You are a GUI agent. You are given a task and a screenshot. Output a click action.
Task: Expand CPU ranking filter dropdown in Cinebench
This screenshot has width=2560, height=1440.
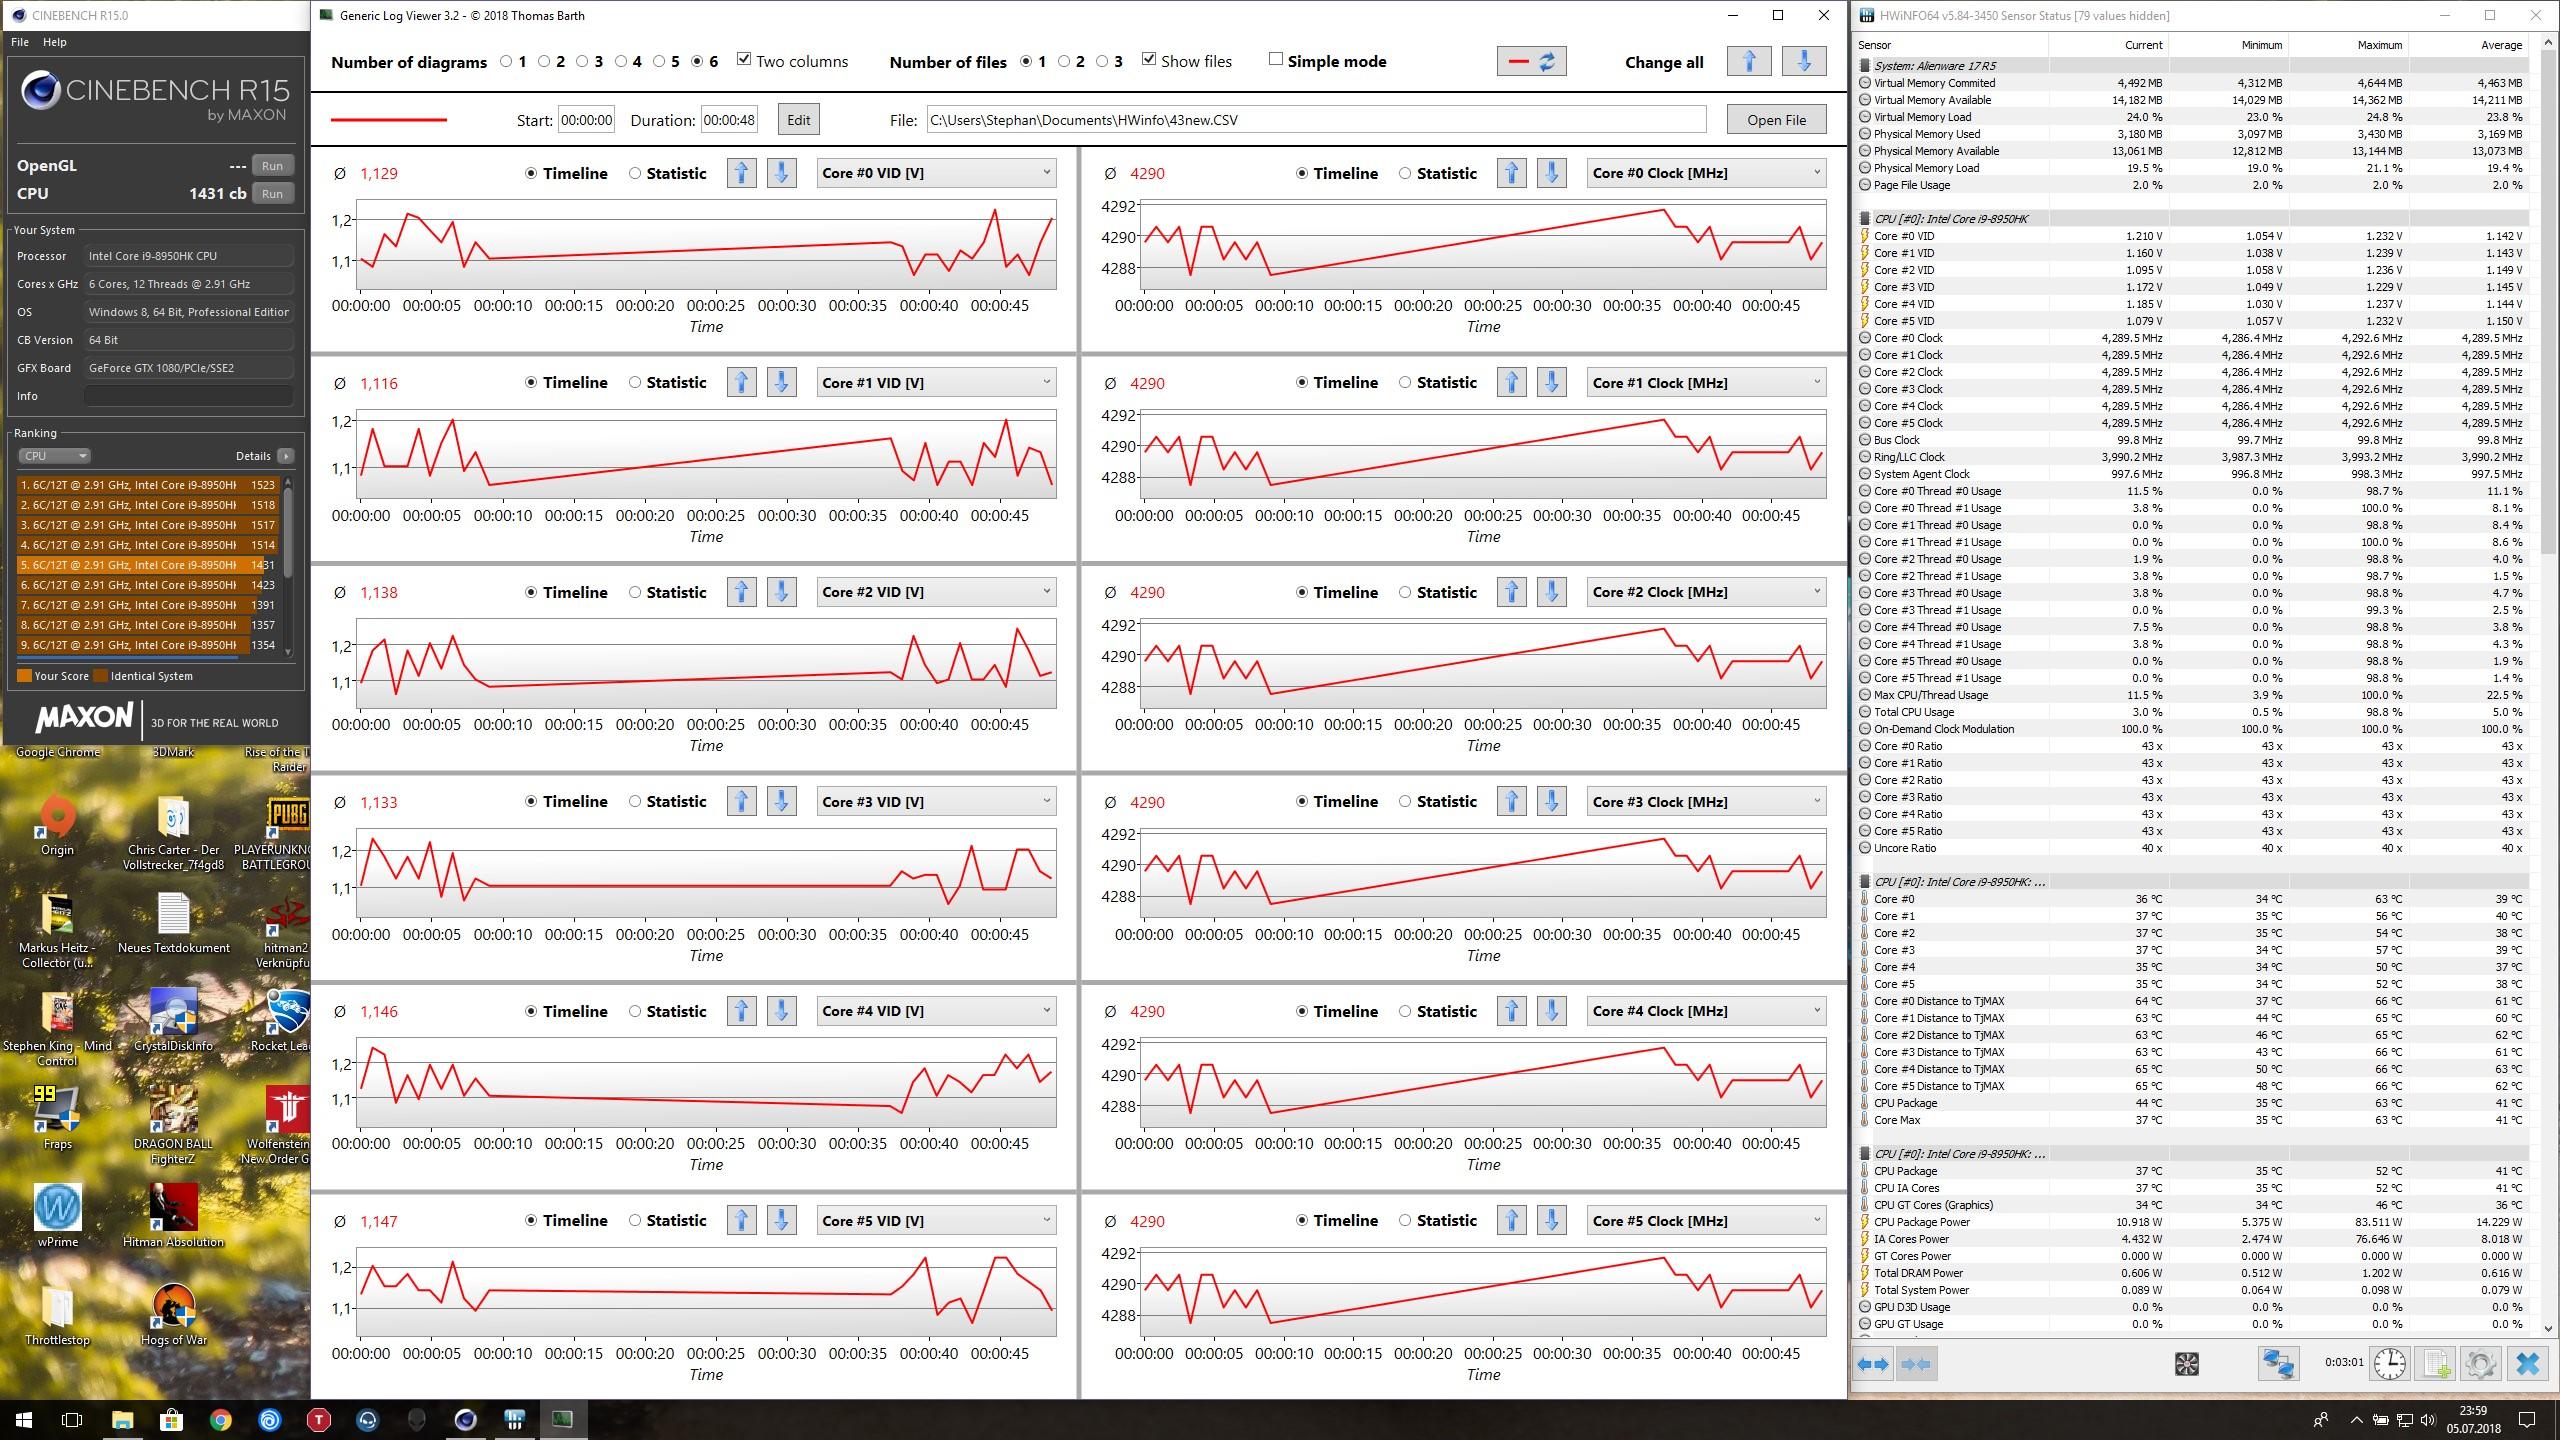pyautogui.click(x=54, y=456)
